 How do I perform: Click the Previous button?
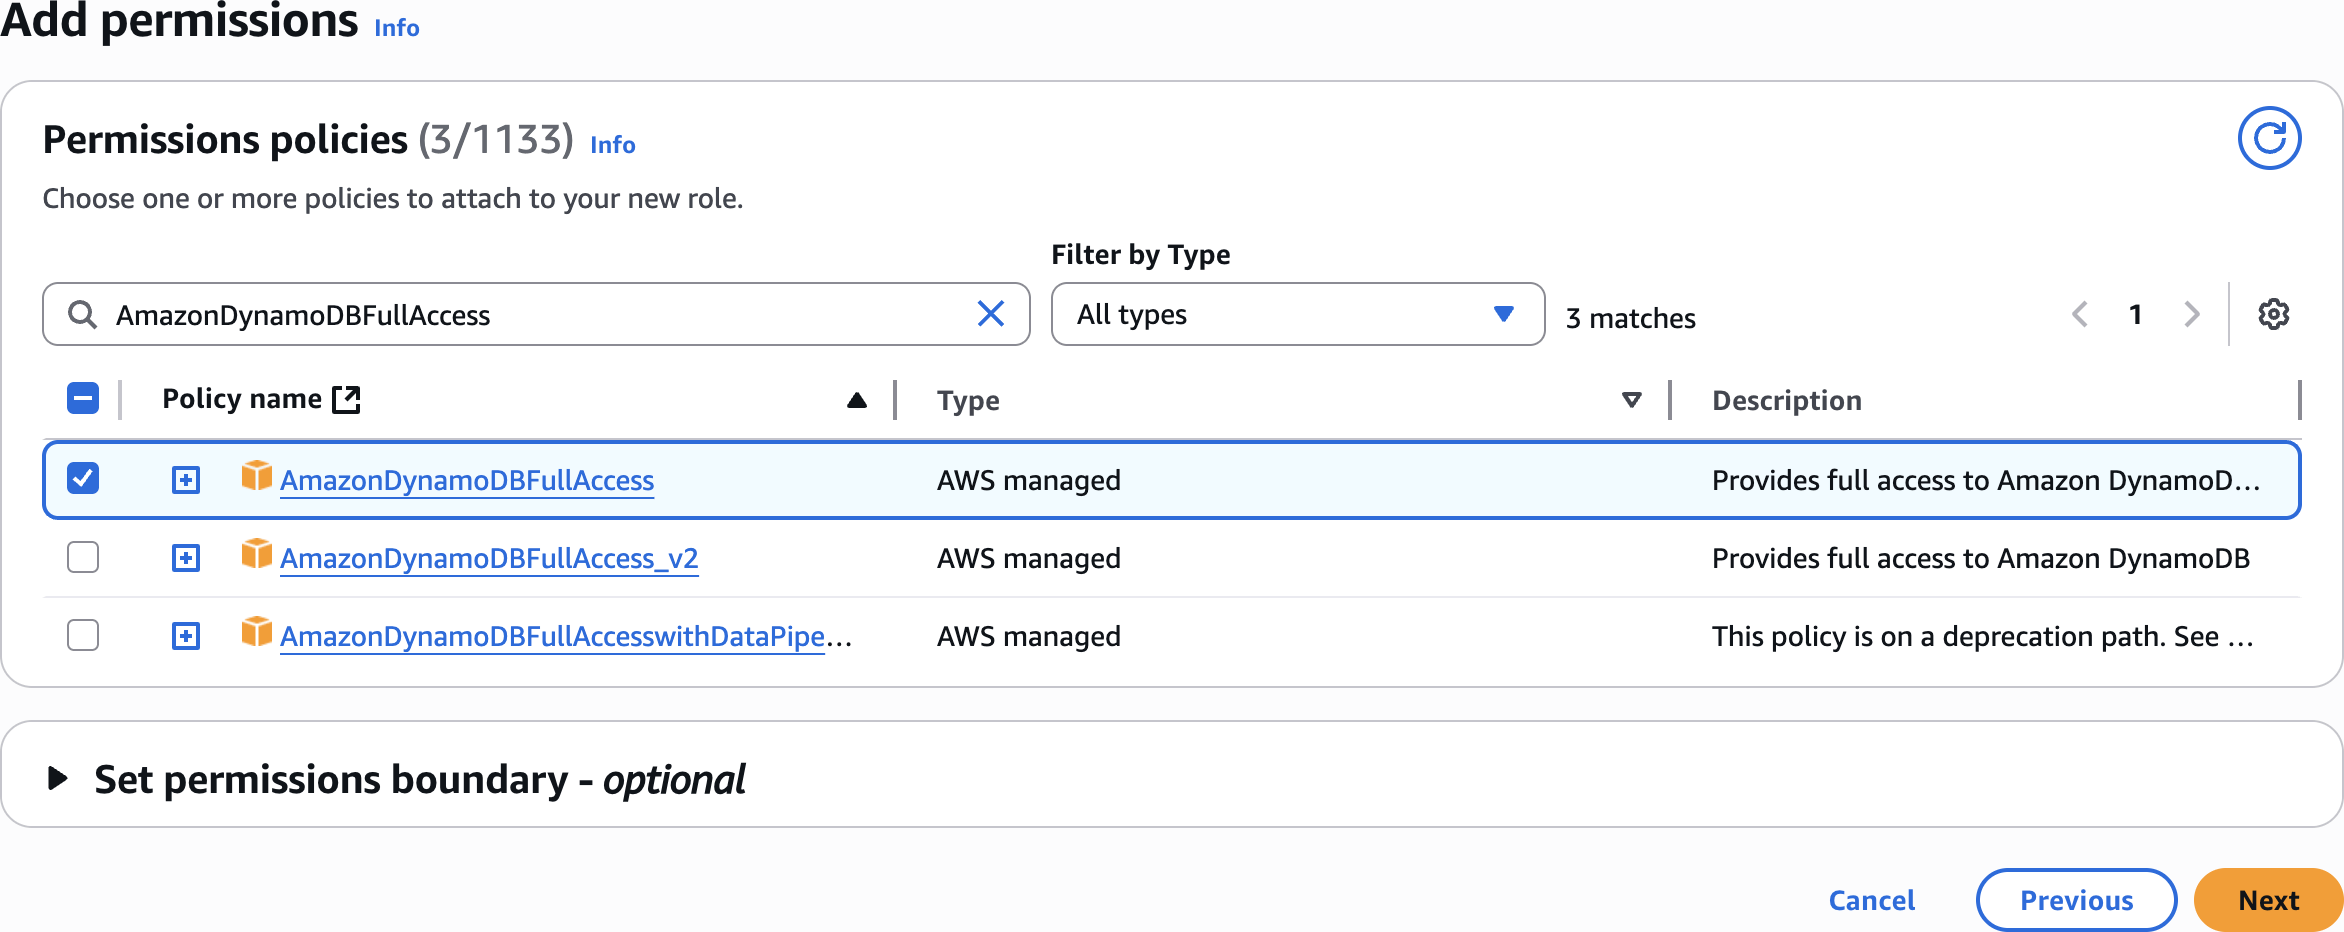click(x=2076, y=900)
